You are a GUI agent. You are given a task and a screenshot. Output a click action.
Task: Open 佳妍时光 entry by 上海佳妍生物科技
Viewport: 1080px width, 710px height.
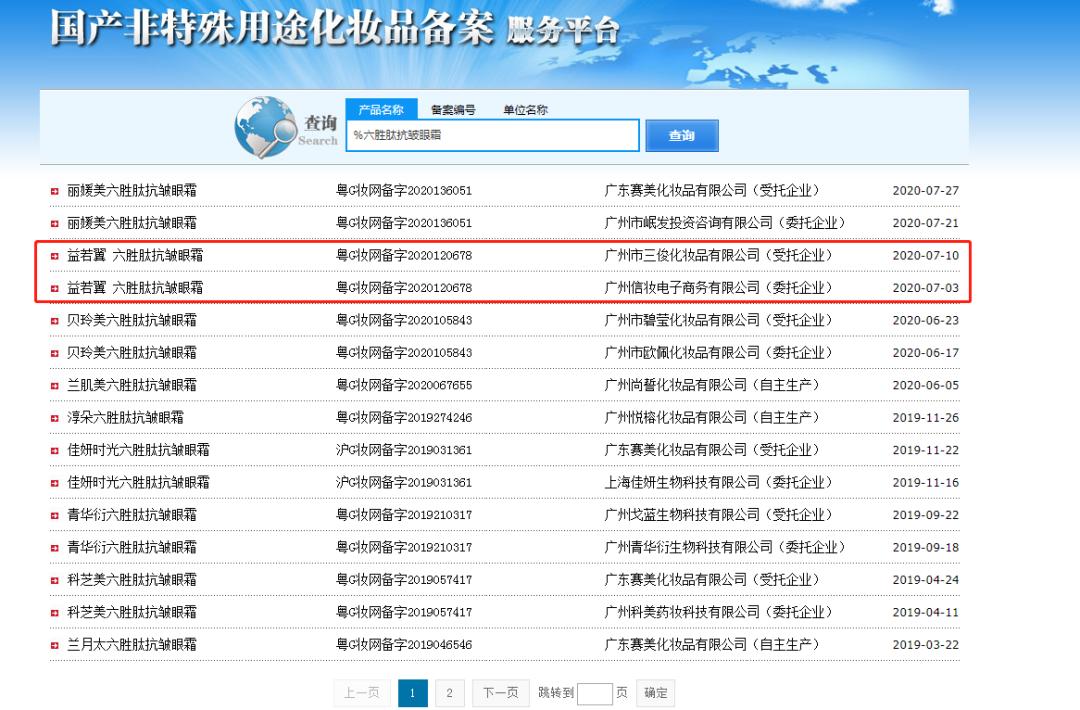138,482
